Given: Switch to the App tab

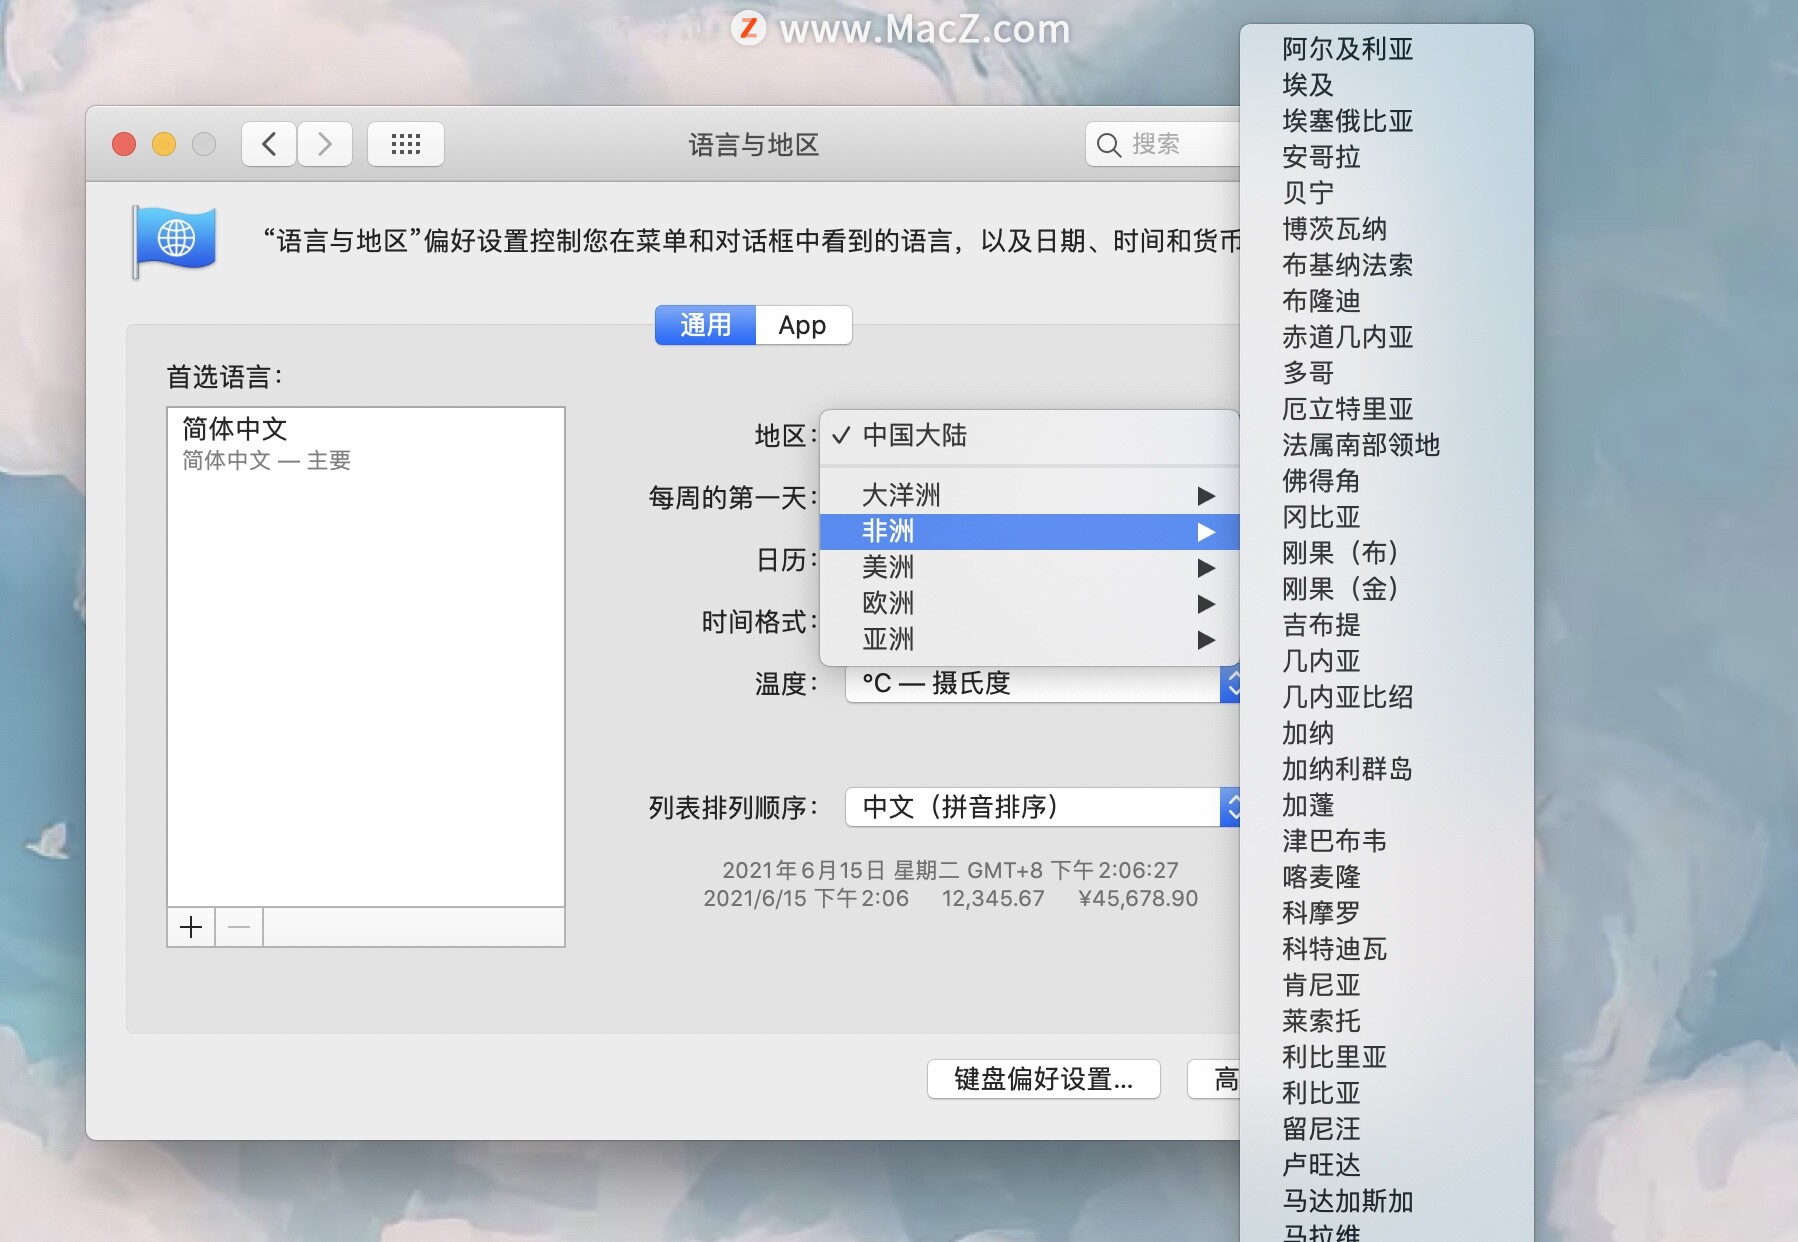Looking at the screenshot, I should pyautogui.click(x=803, y=325).
